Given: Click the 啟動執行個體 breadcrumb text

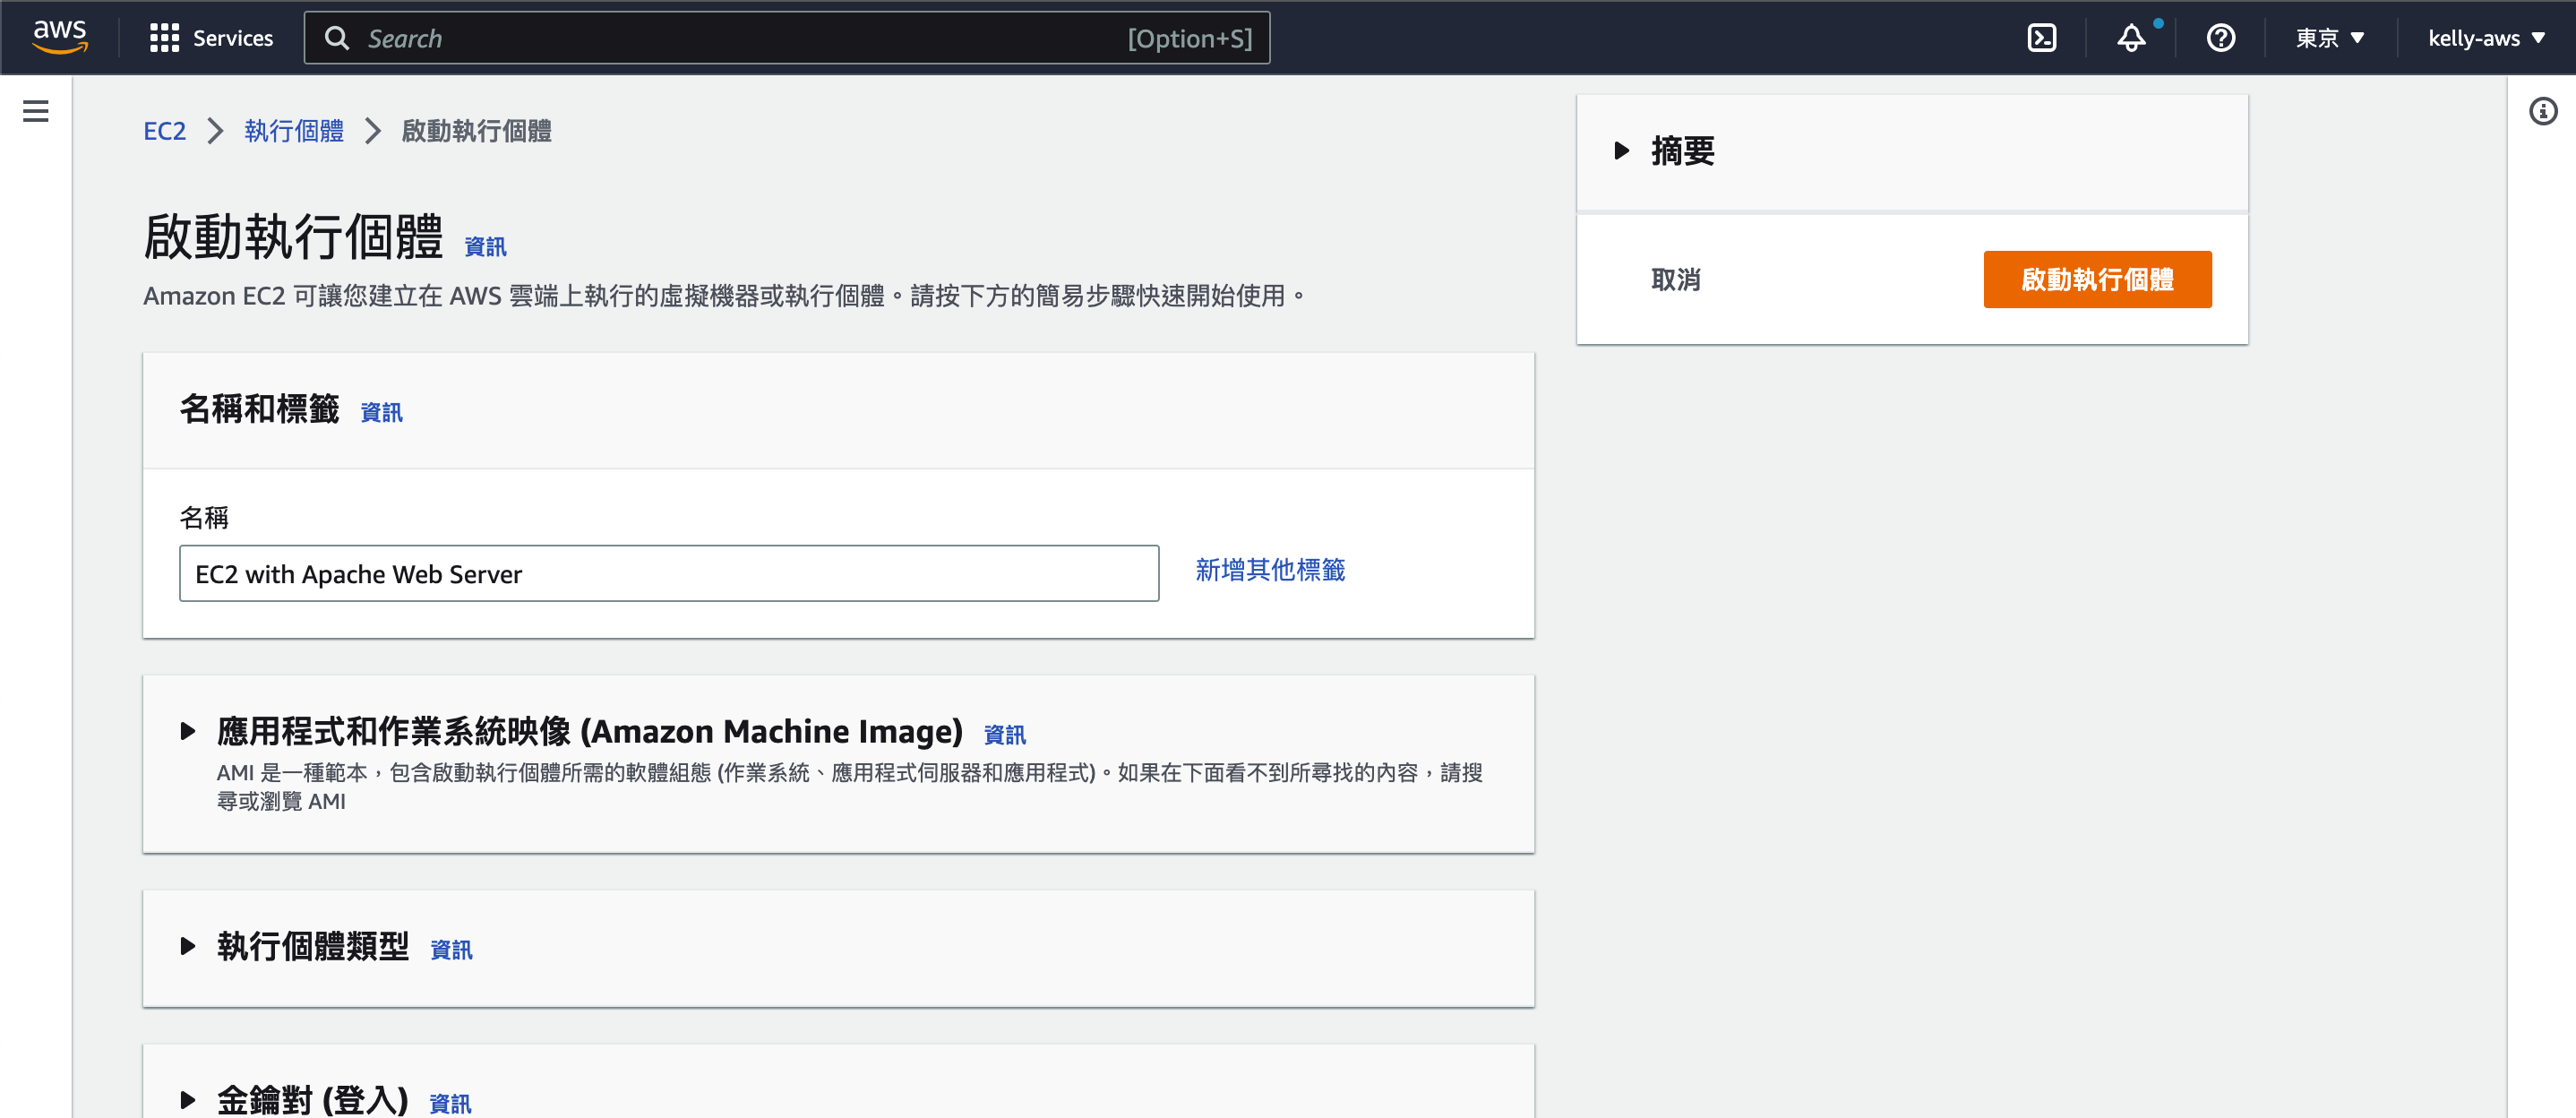Looking at the screenshot, I should point(476,131).
